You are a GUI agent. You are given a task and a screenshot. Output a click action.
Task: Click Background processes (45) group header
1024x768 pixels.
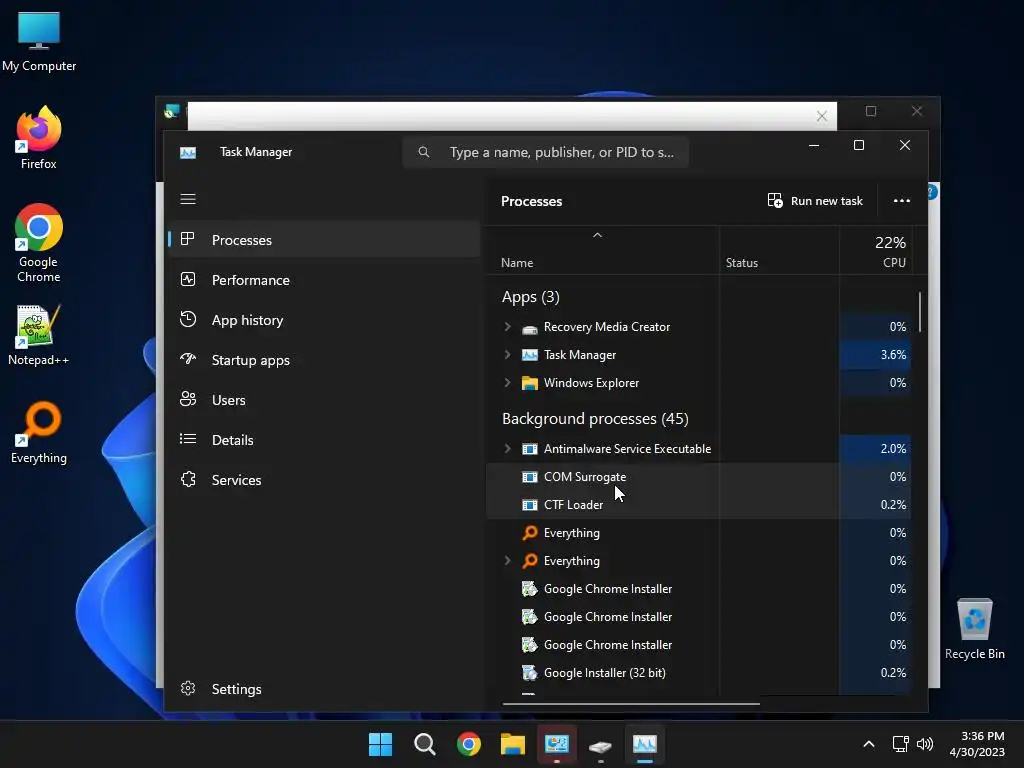pos(595,419)
